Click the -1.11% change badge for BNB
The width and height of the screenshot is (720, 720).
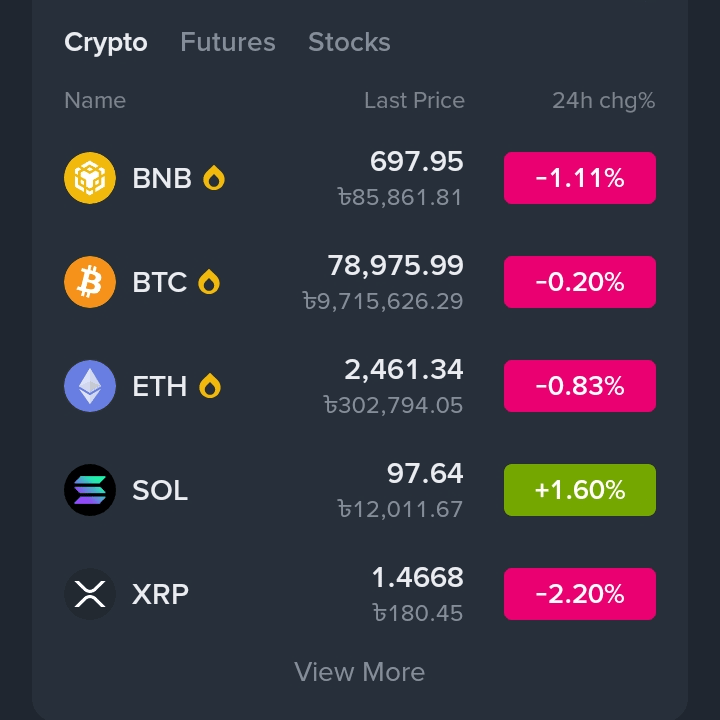tap(579, 178)
